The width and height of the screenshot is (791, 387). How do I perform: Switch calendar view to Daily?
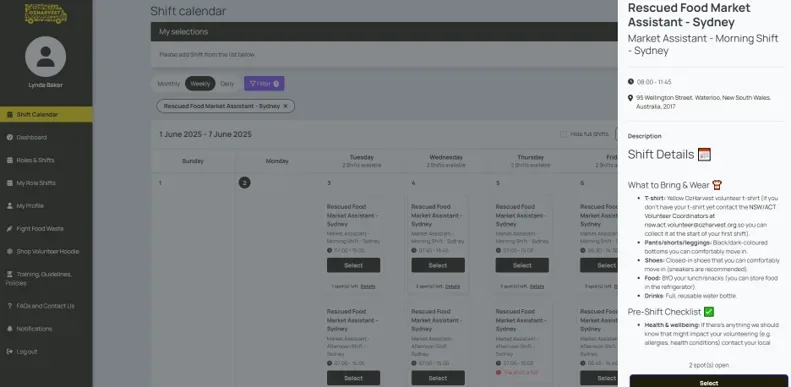[x=227, y=84]
